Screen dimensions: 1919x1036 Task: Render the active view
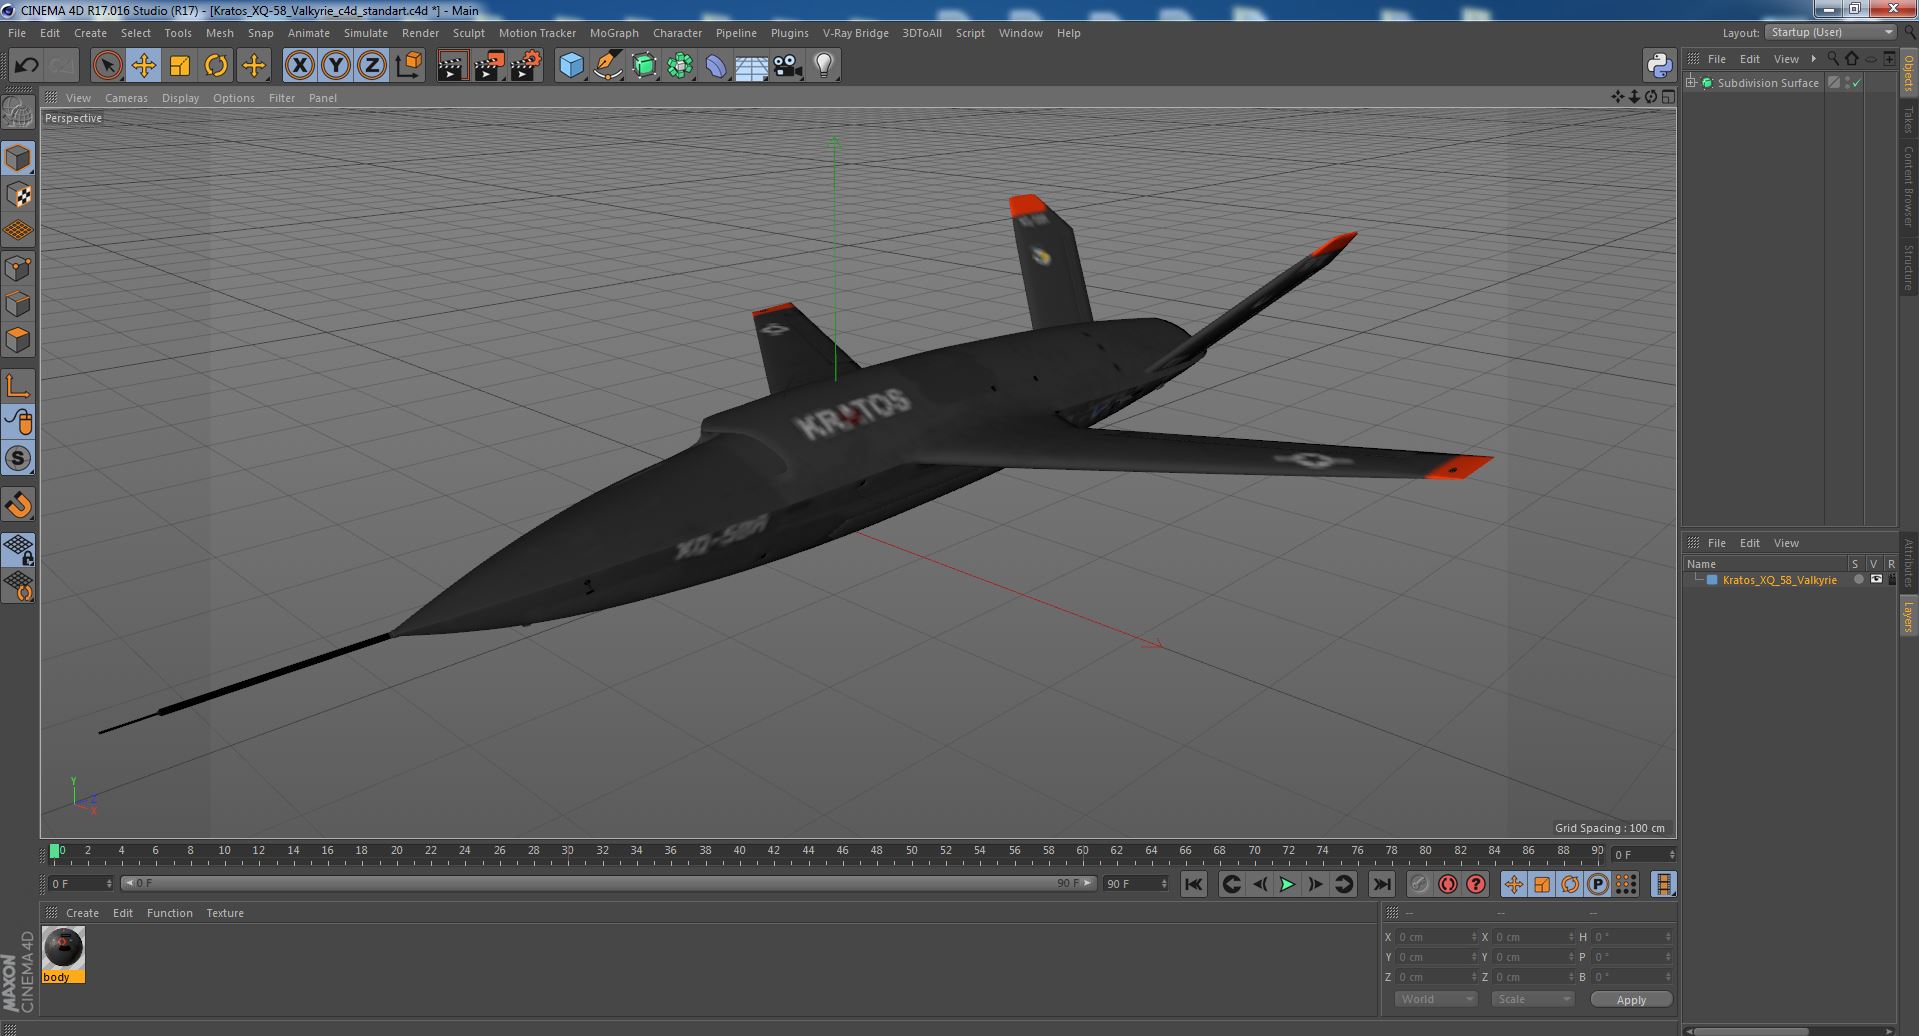452,66
